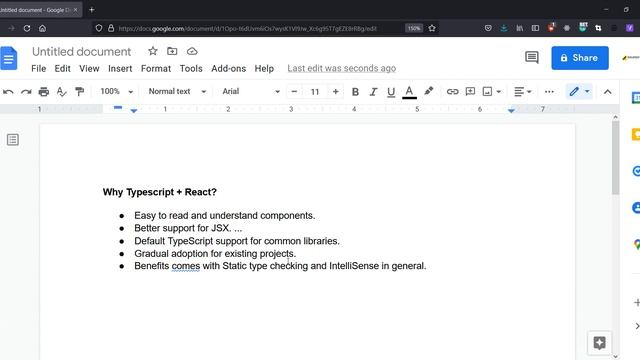
Task: Open the text color picker
Action: click(x=409, y=92)
